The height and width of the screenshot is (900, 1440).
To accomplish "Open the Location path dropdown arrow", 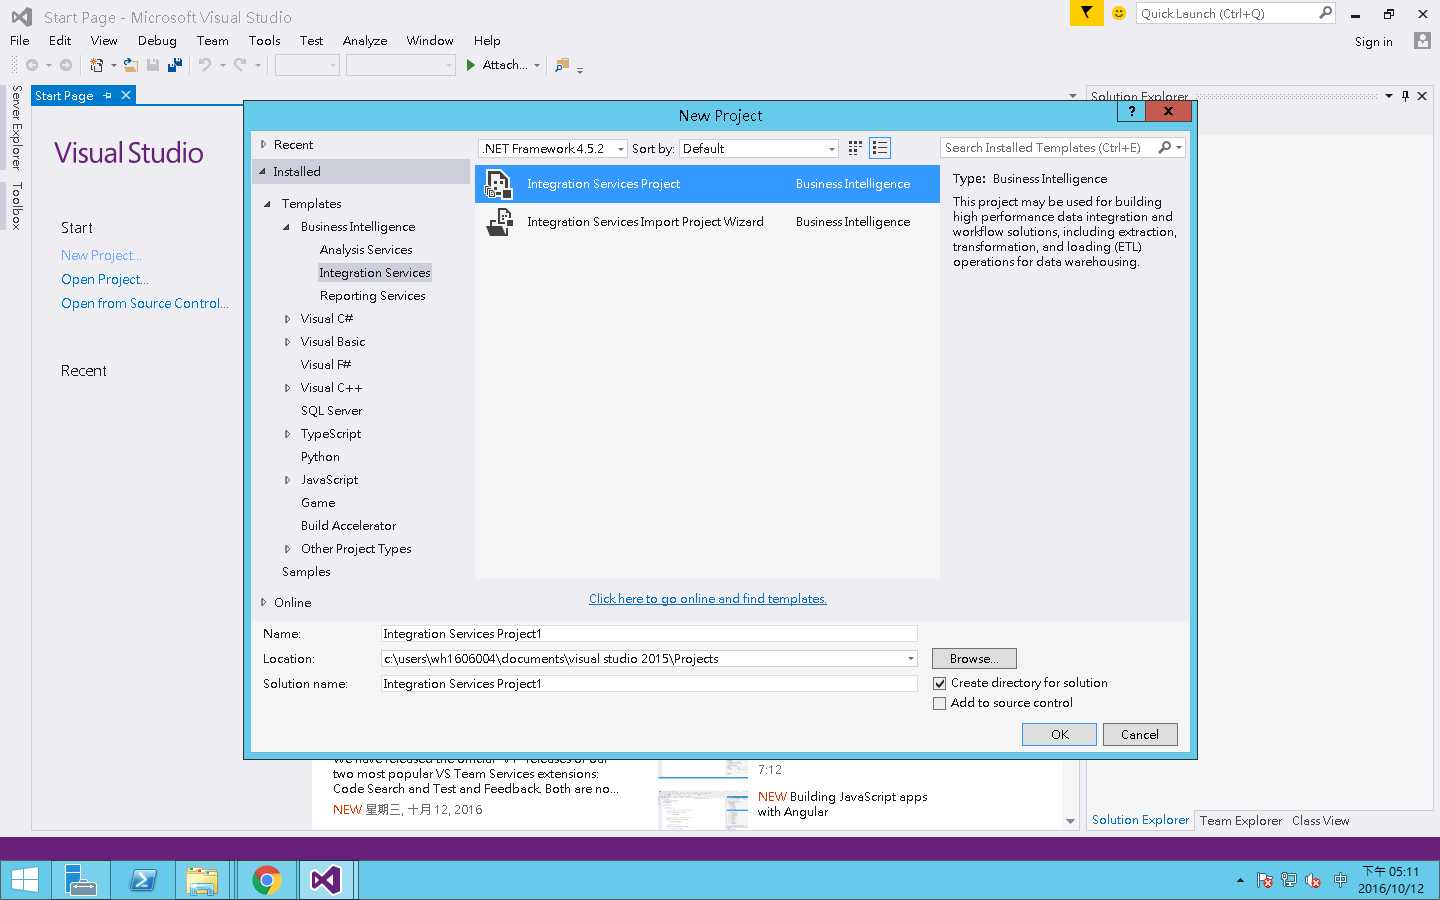I will (x=911, y=658).
